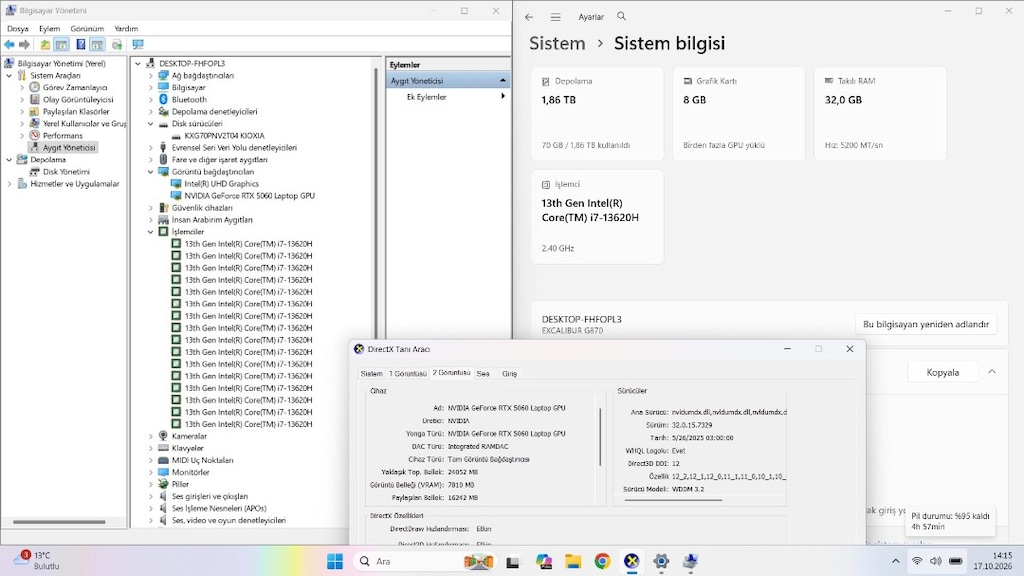
Task: Open the Depolama 1,86 TB card
Action: click(x=597, y=114)
